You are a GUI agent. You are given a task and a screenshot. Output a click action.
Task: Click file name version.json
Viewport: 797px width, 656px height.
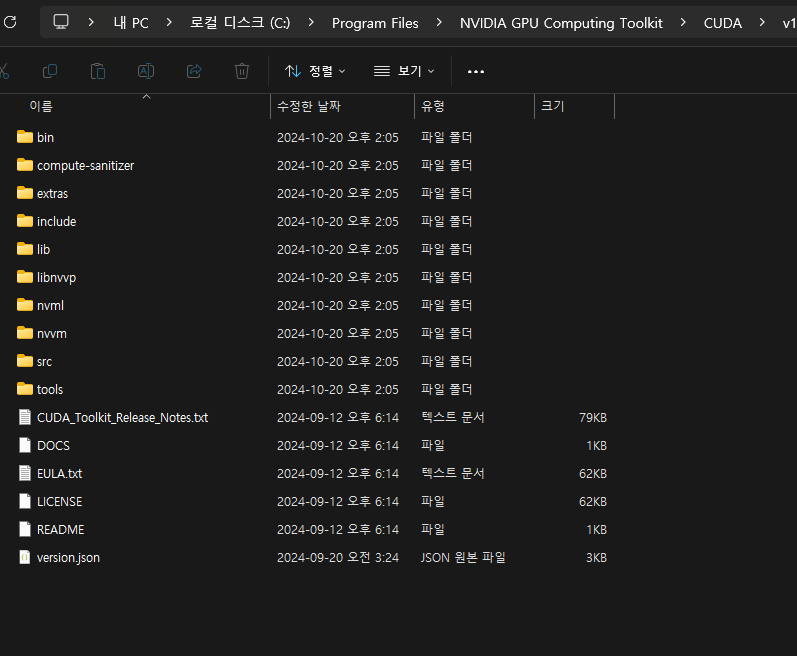(x=68, y=558)
